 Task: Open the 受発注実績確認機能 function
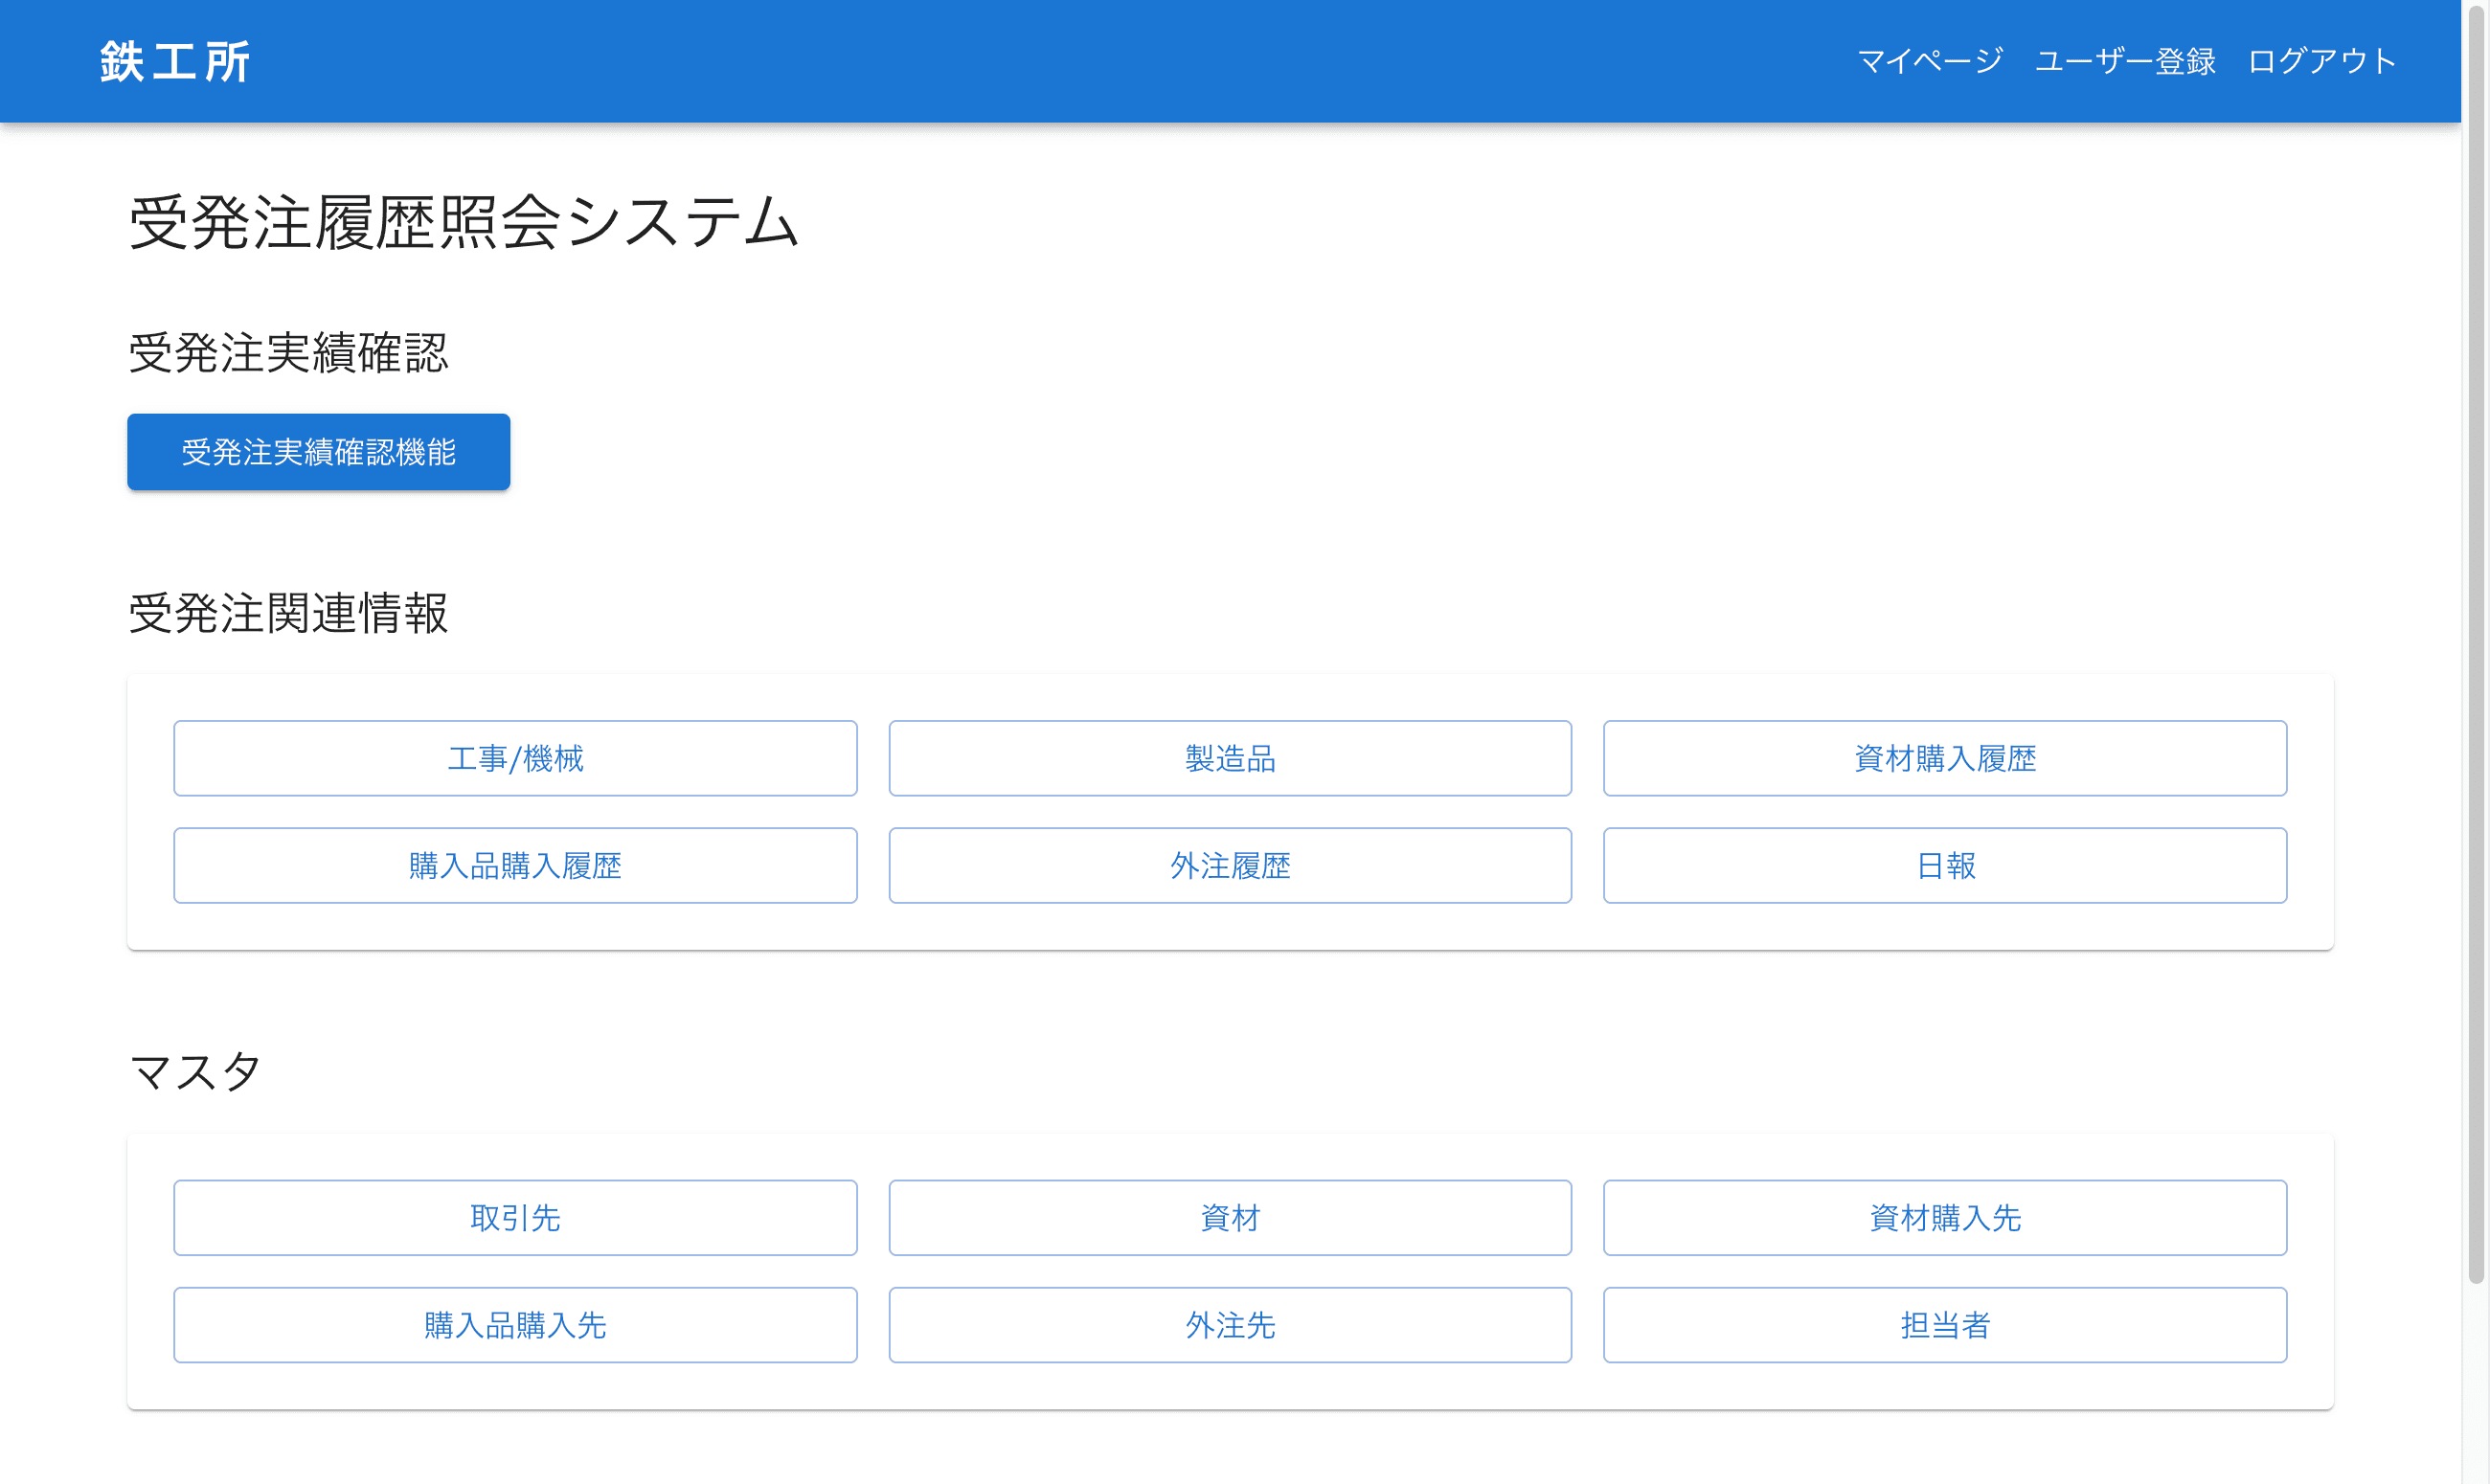317,452
